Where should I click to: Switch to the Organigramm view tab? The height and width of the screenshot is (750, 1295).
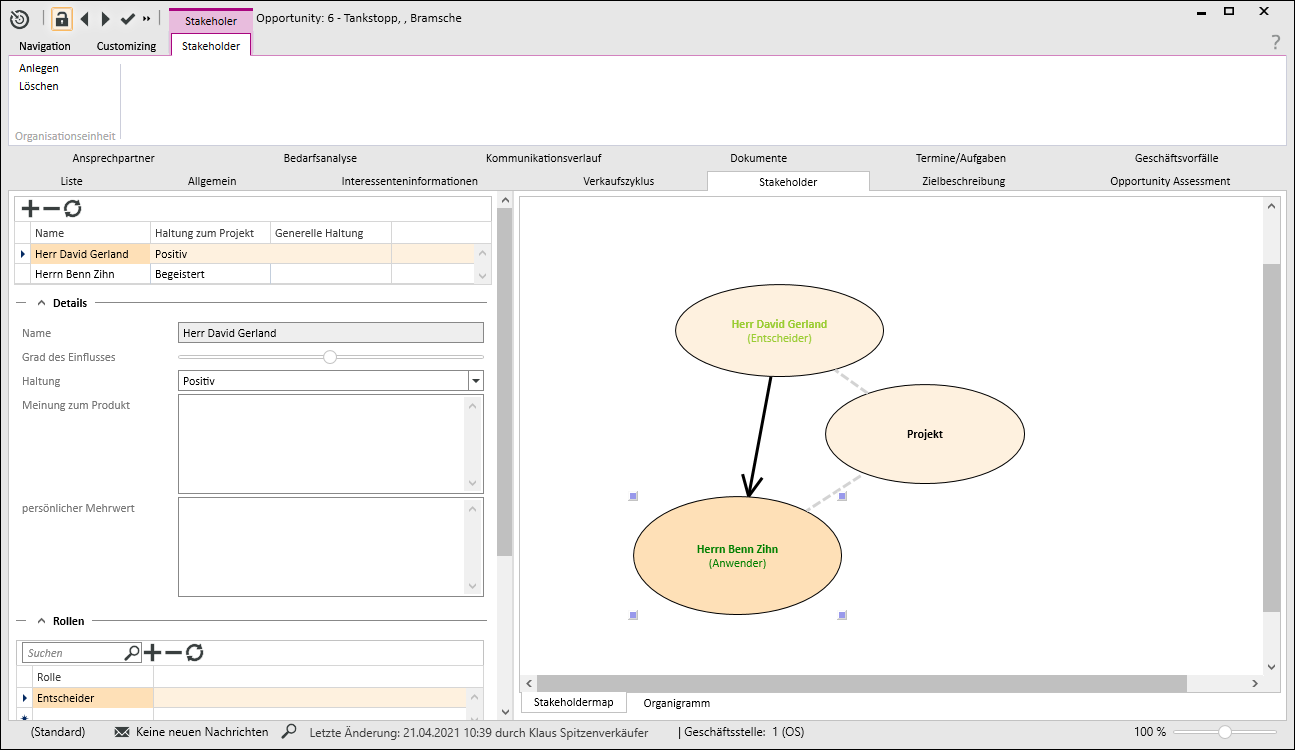[677, 703]
